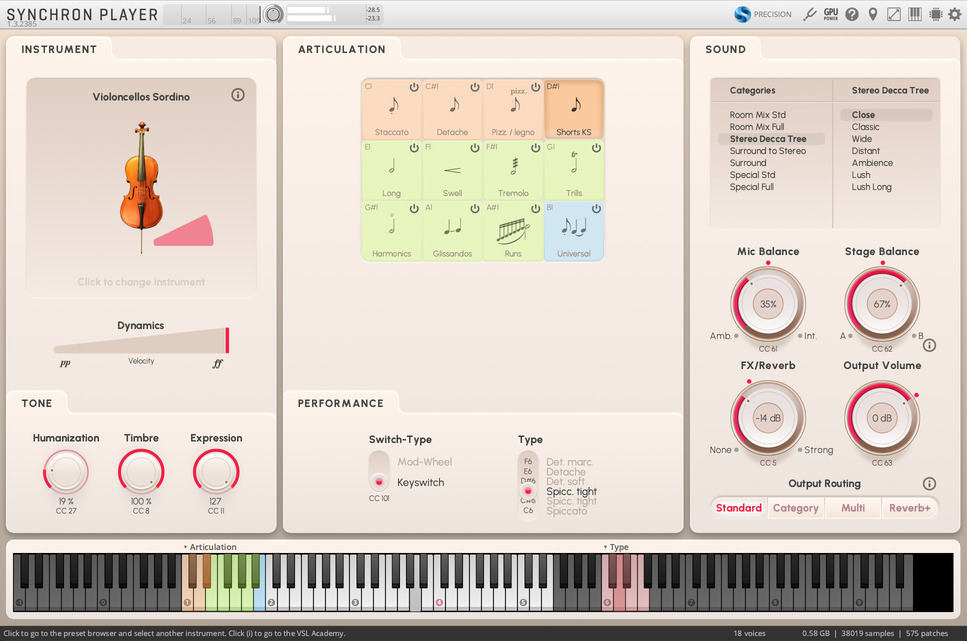This screenshot has width=967, height=641.
Task: Toggle power button on Universal cell
Action: coord(596,209)
